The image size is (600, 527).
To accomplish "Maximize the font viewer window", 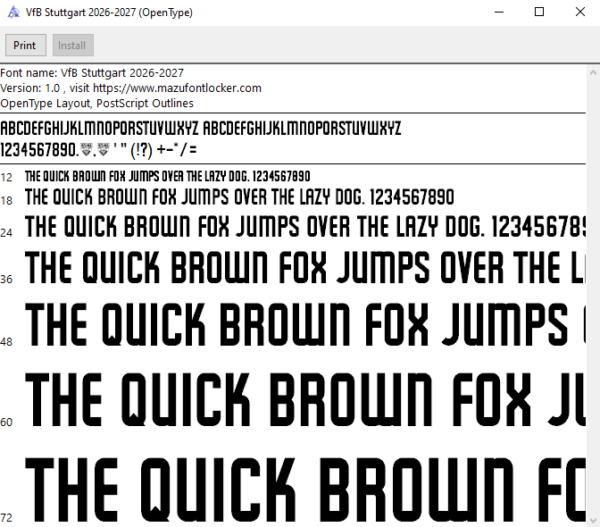I will (x=539, y=12).
